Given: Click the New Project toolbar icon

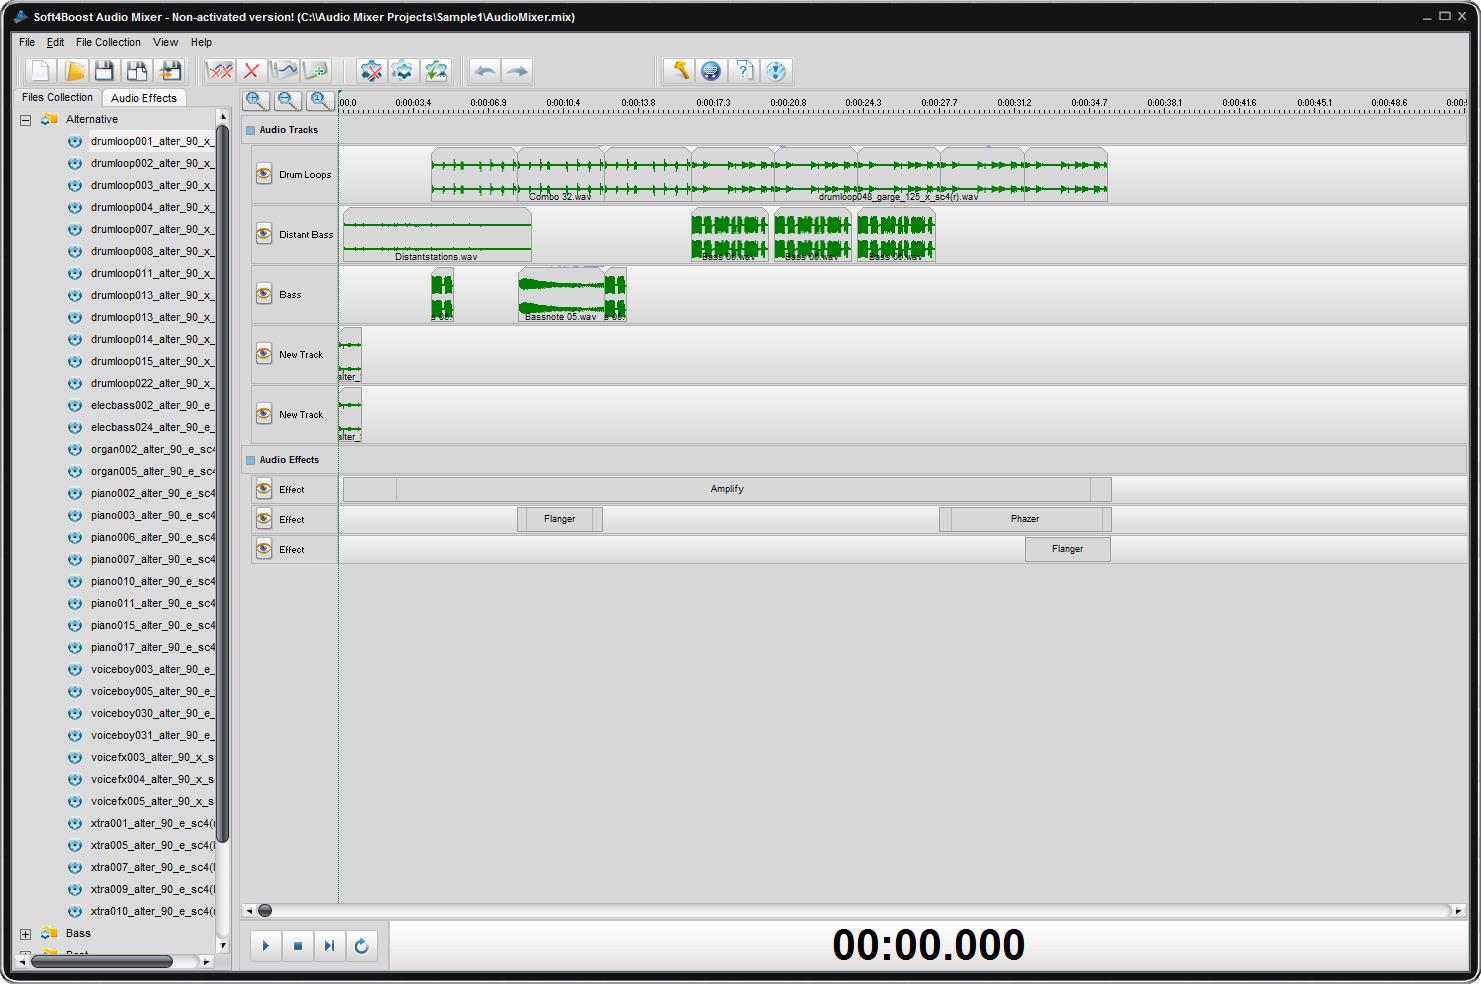Looking at the screenshot, I should pyautogui.click(x=41, y=71).
